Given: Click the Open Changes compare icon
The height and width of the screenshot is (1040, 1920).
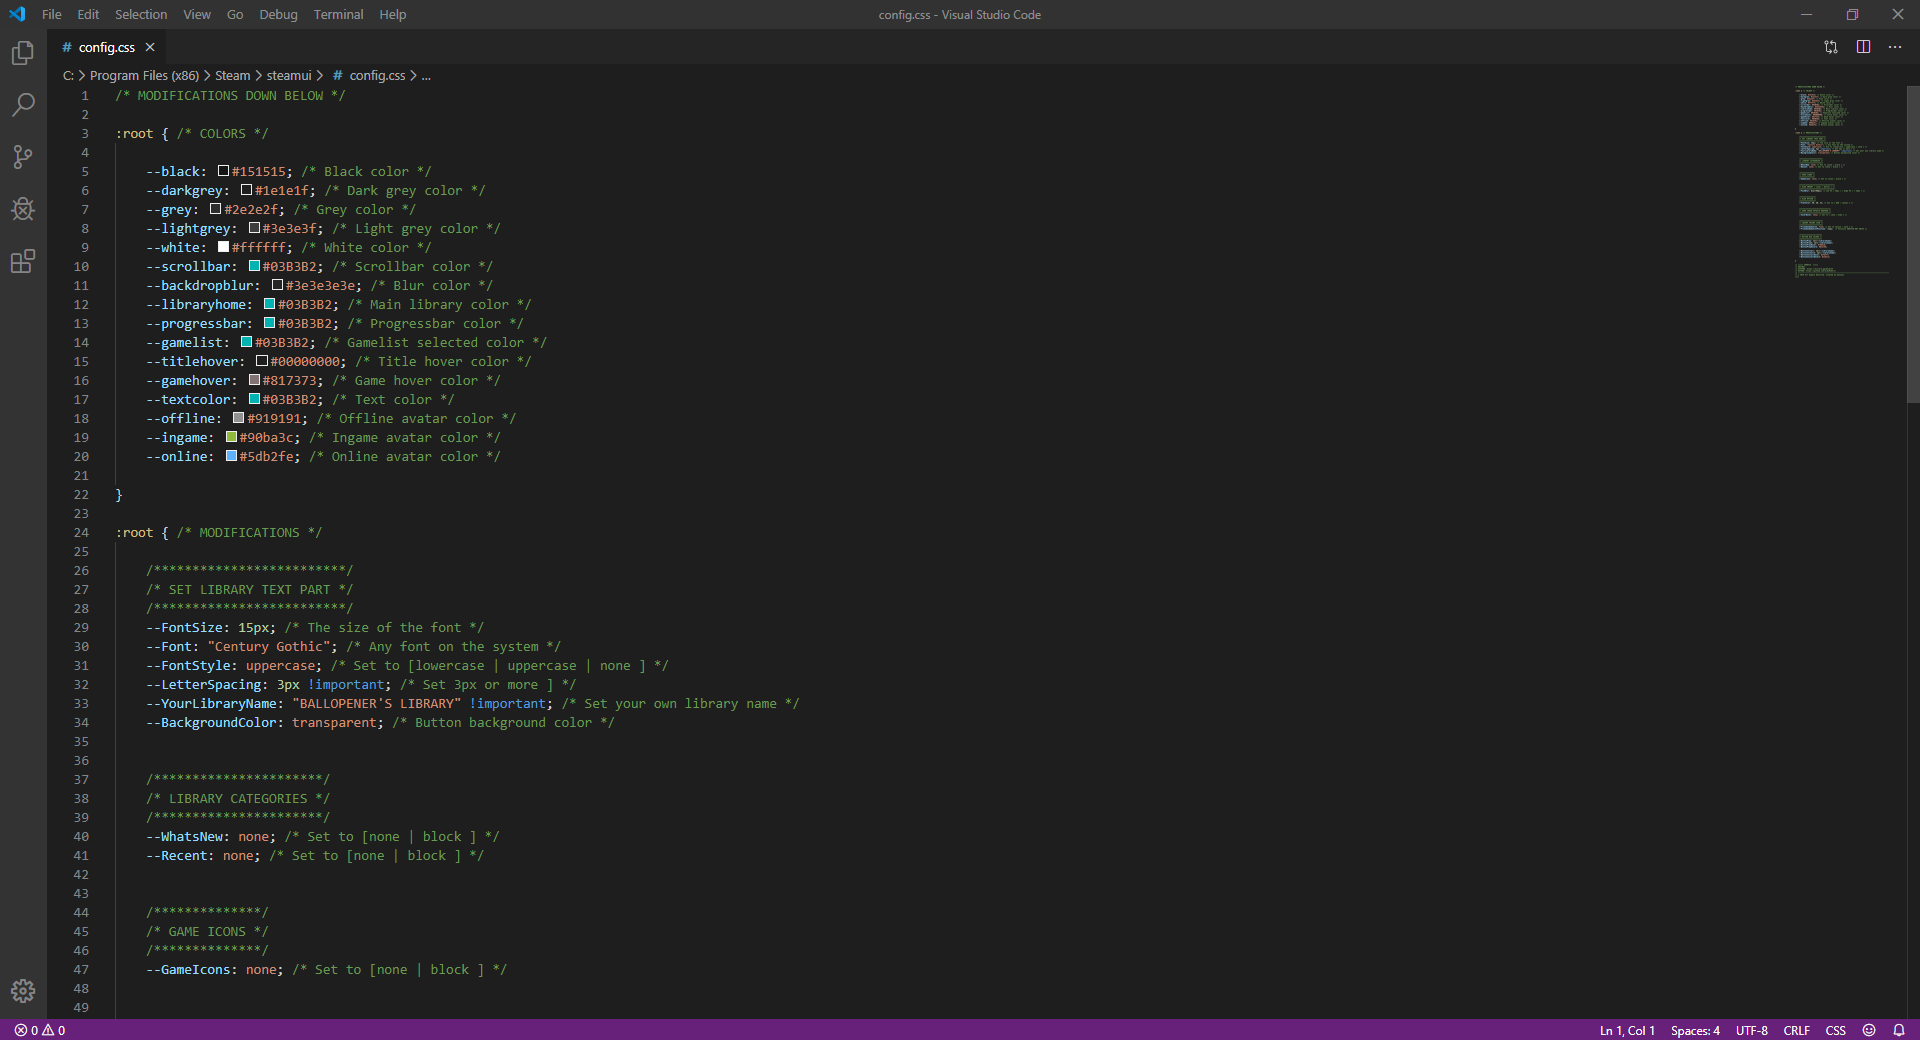Looking at the screenshot, I should (x=1831, y=47).
